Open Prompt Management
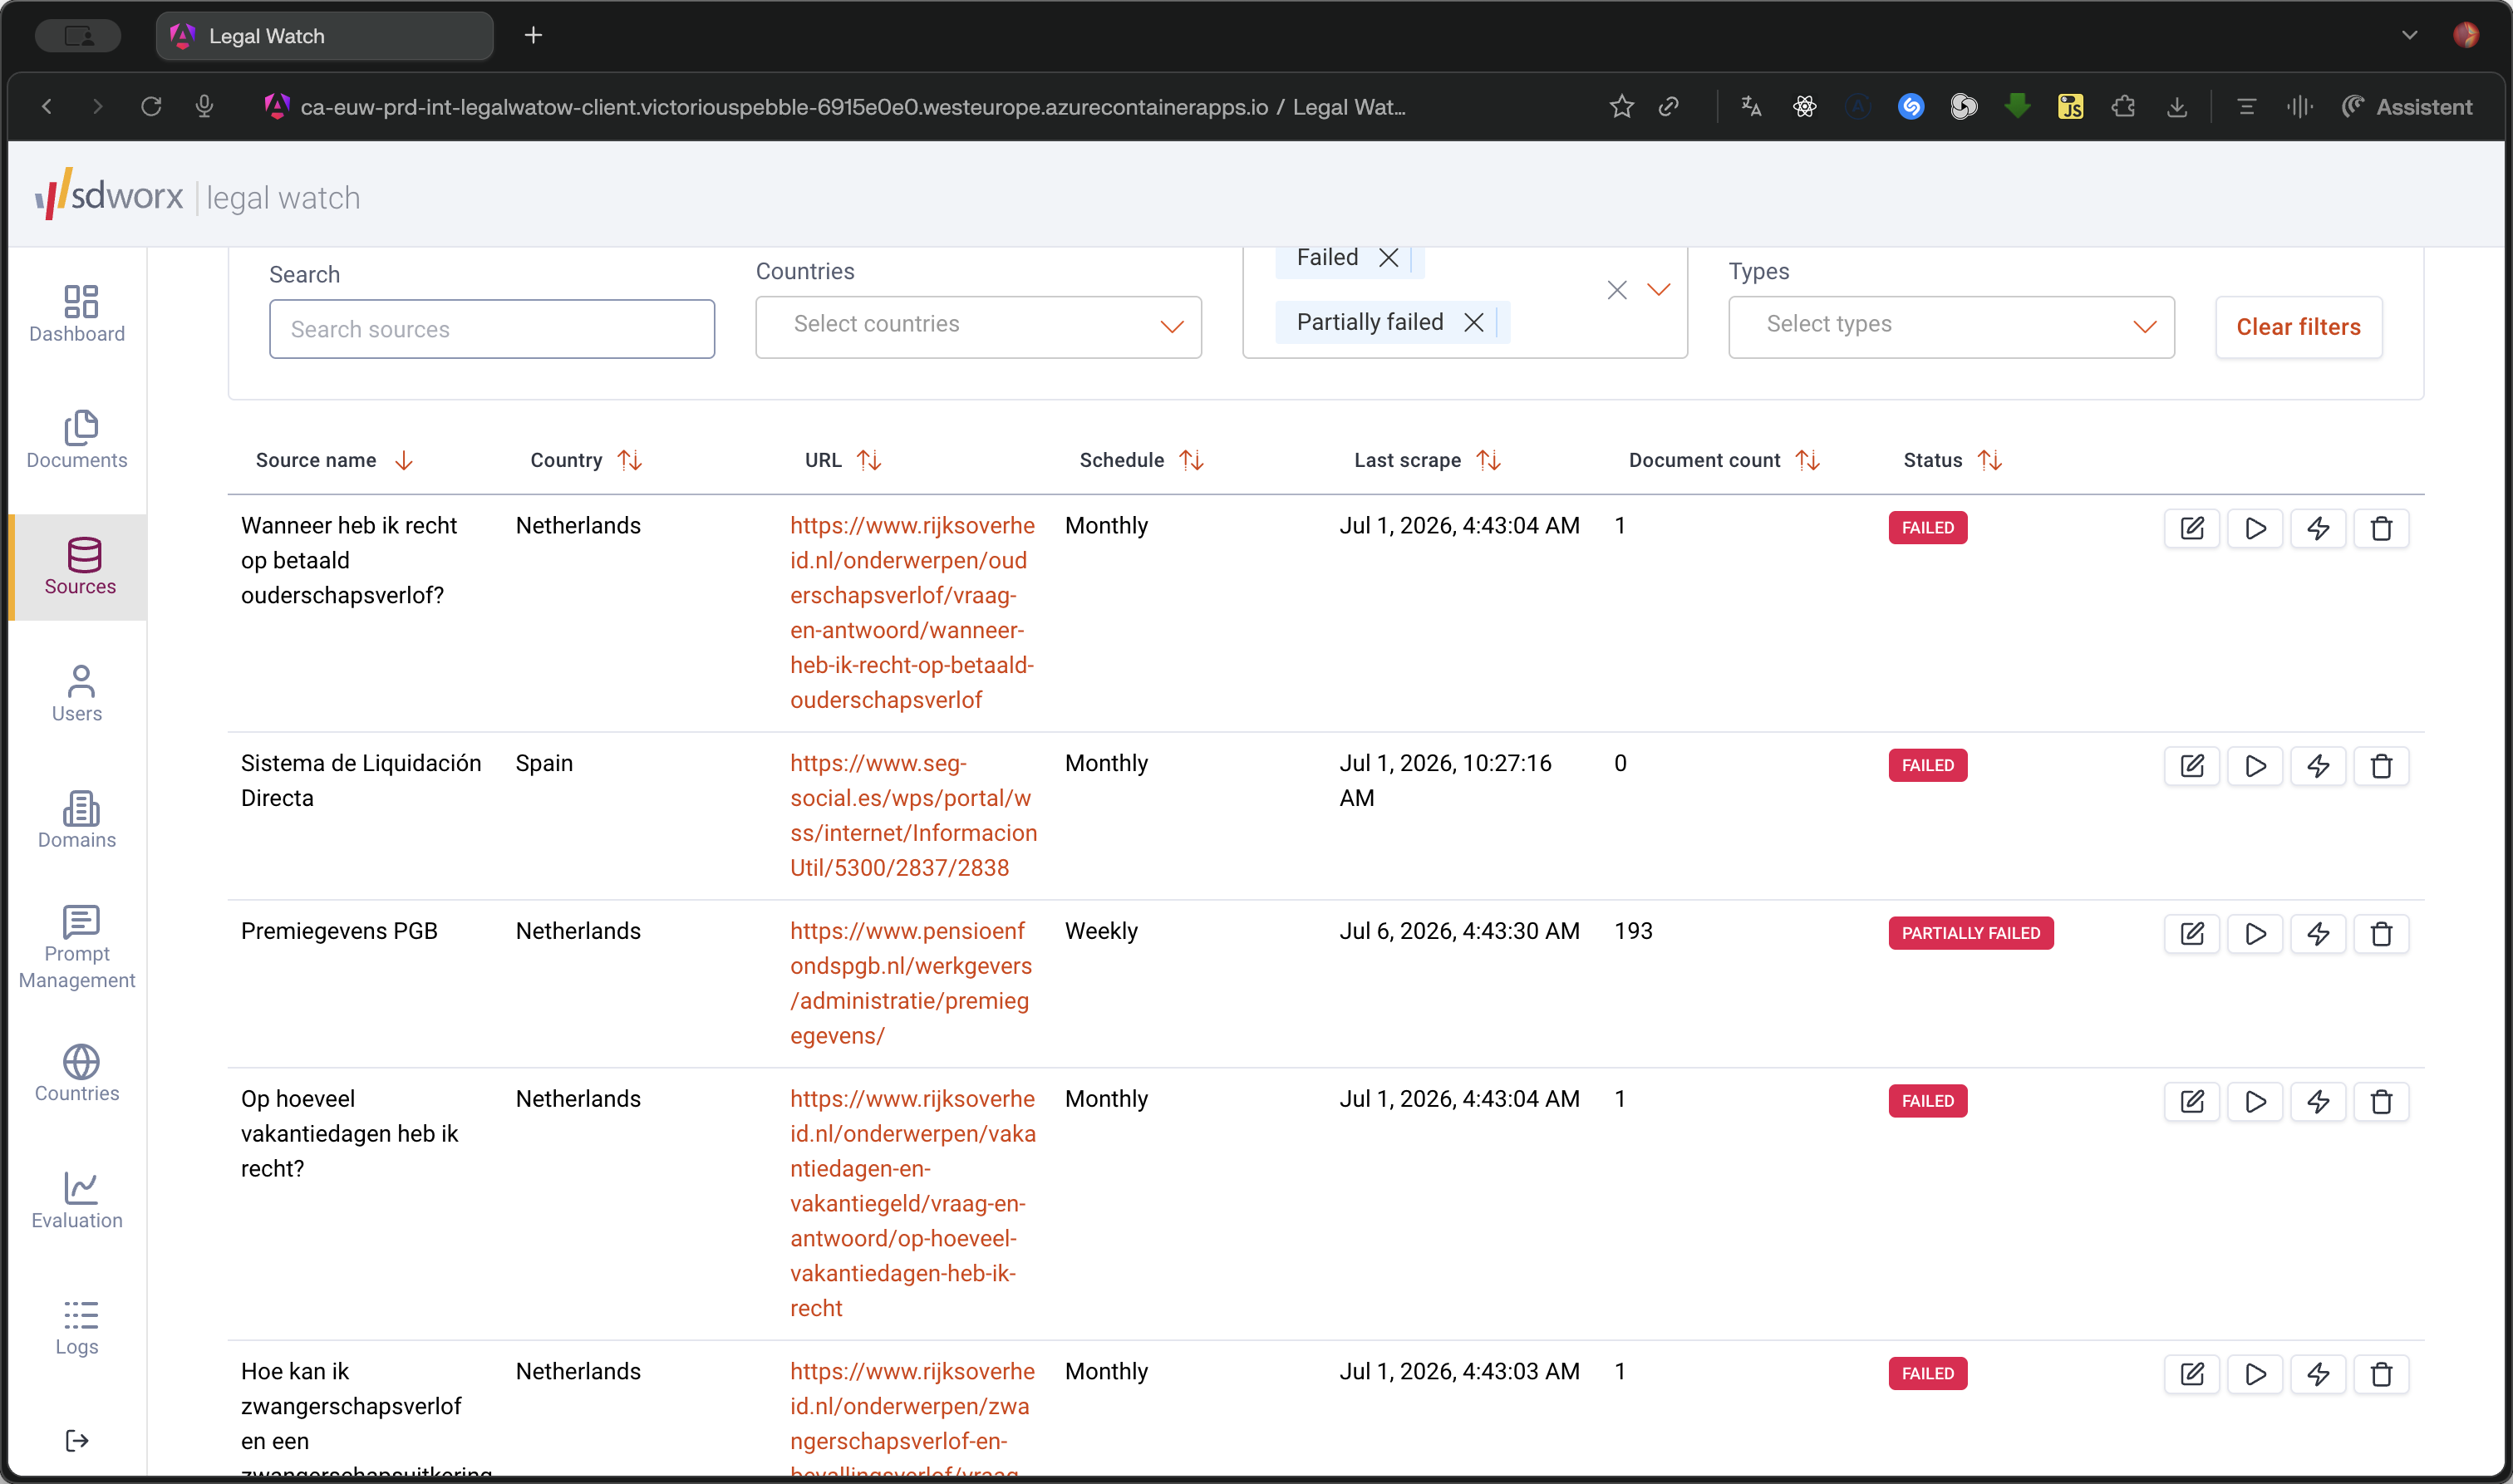The height and width of the screenshot is (1484, 2513). point(77,947)
